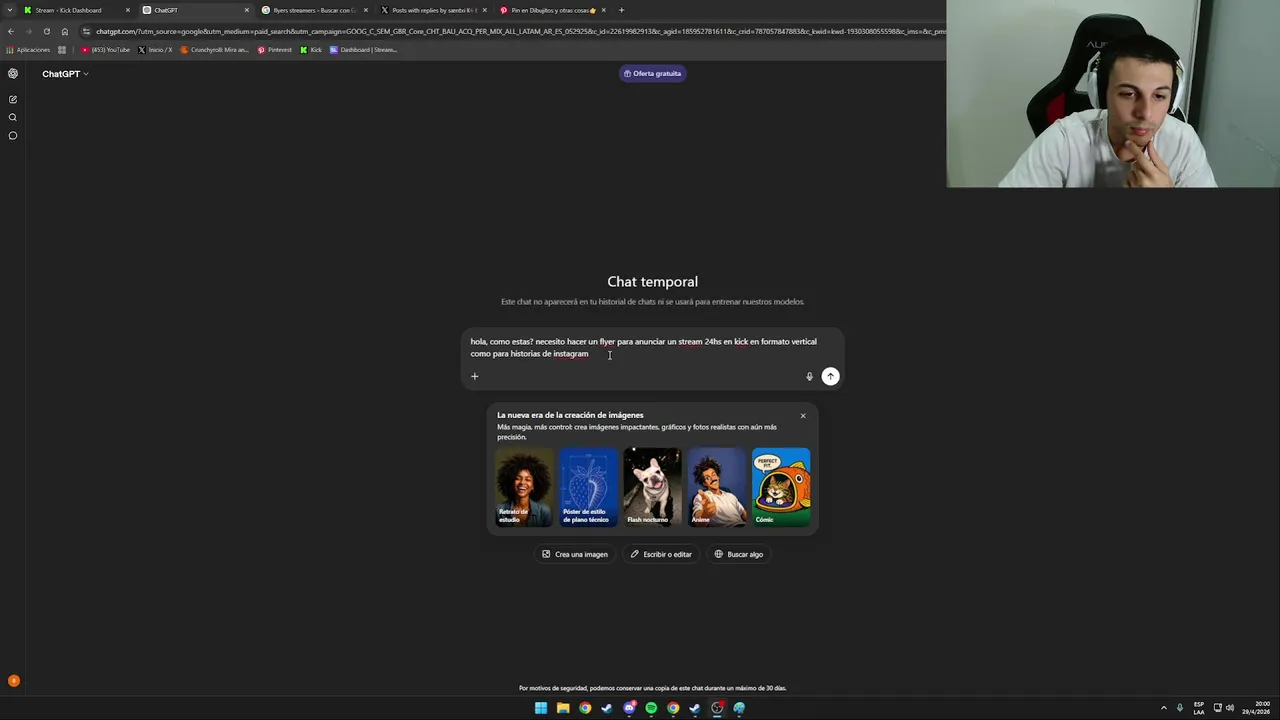The image size is (1280, 720).
Task: Open the ChatGPT logo sidebar toggle
Action: point(13,73)
